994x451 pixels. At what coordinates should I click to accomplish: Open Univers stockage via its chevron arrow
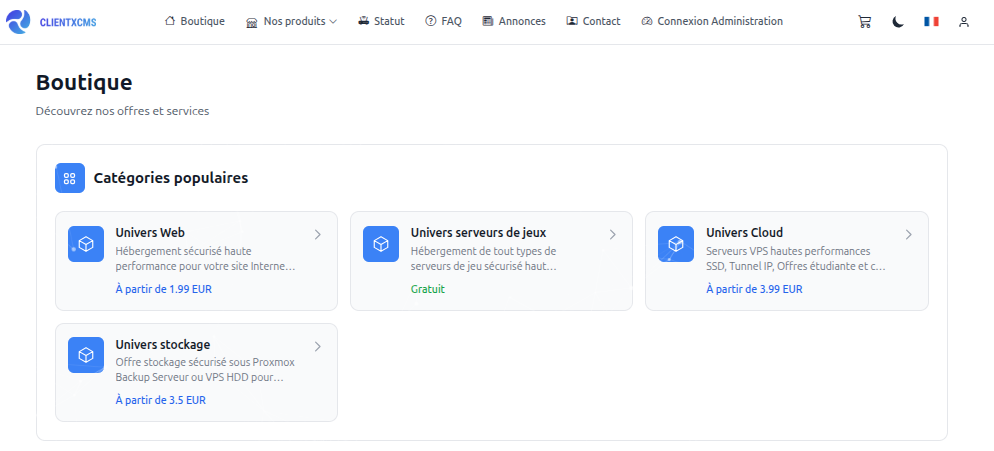pyautogui.click(x=317, y=347)
